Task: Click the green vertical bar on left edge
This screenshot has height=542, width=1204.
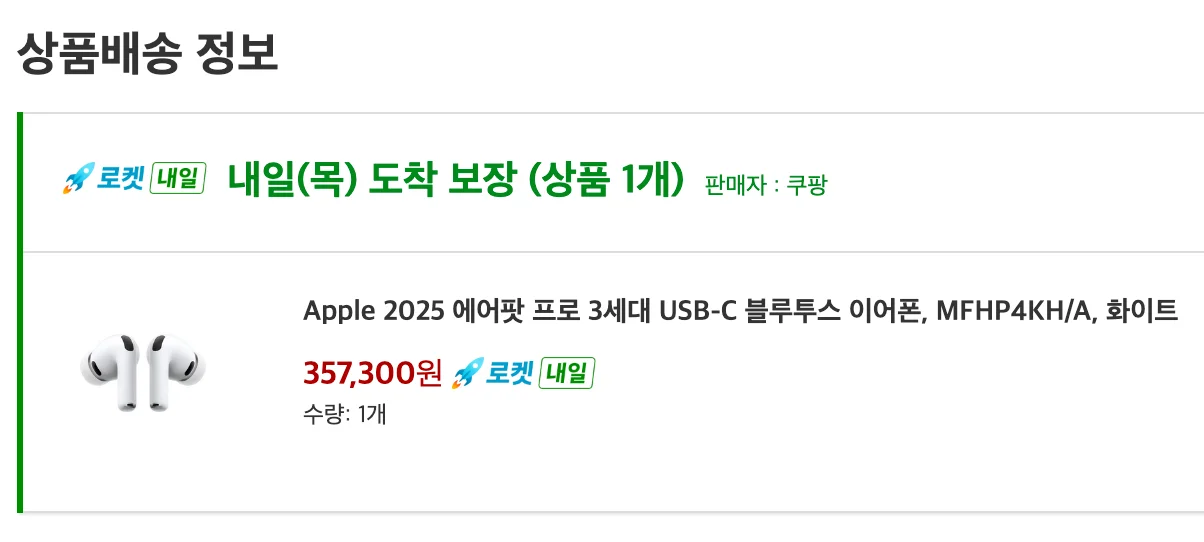Action: tap(19, 312)
